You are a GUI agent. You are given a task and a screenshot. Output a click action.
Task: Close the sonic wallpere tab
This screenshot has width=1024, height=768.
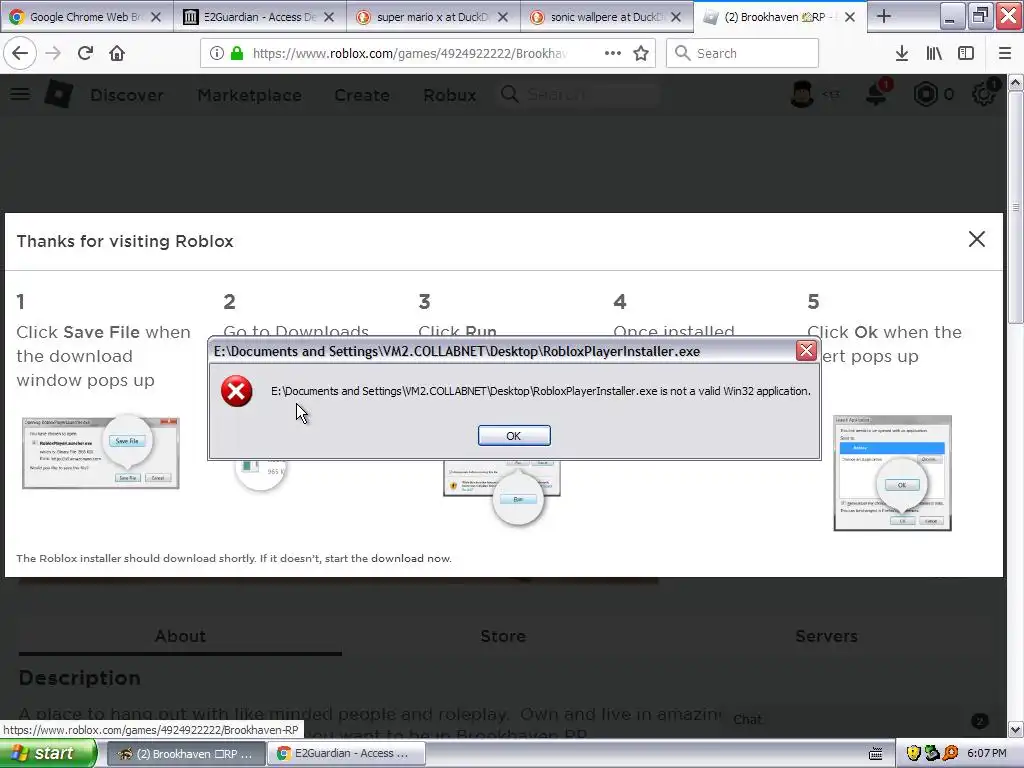click(x=676, y=17)
